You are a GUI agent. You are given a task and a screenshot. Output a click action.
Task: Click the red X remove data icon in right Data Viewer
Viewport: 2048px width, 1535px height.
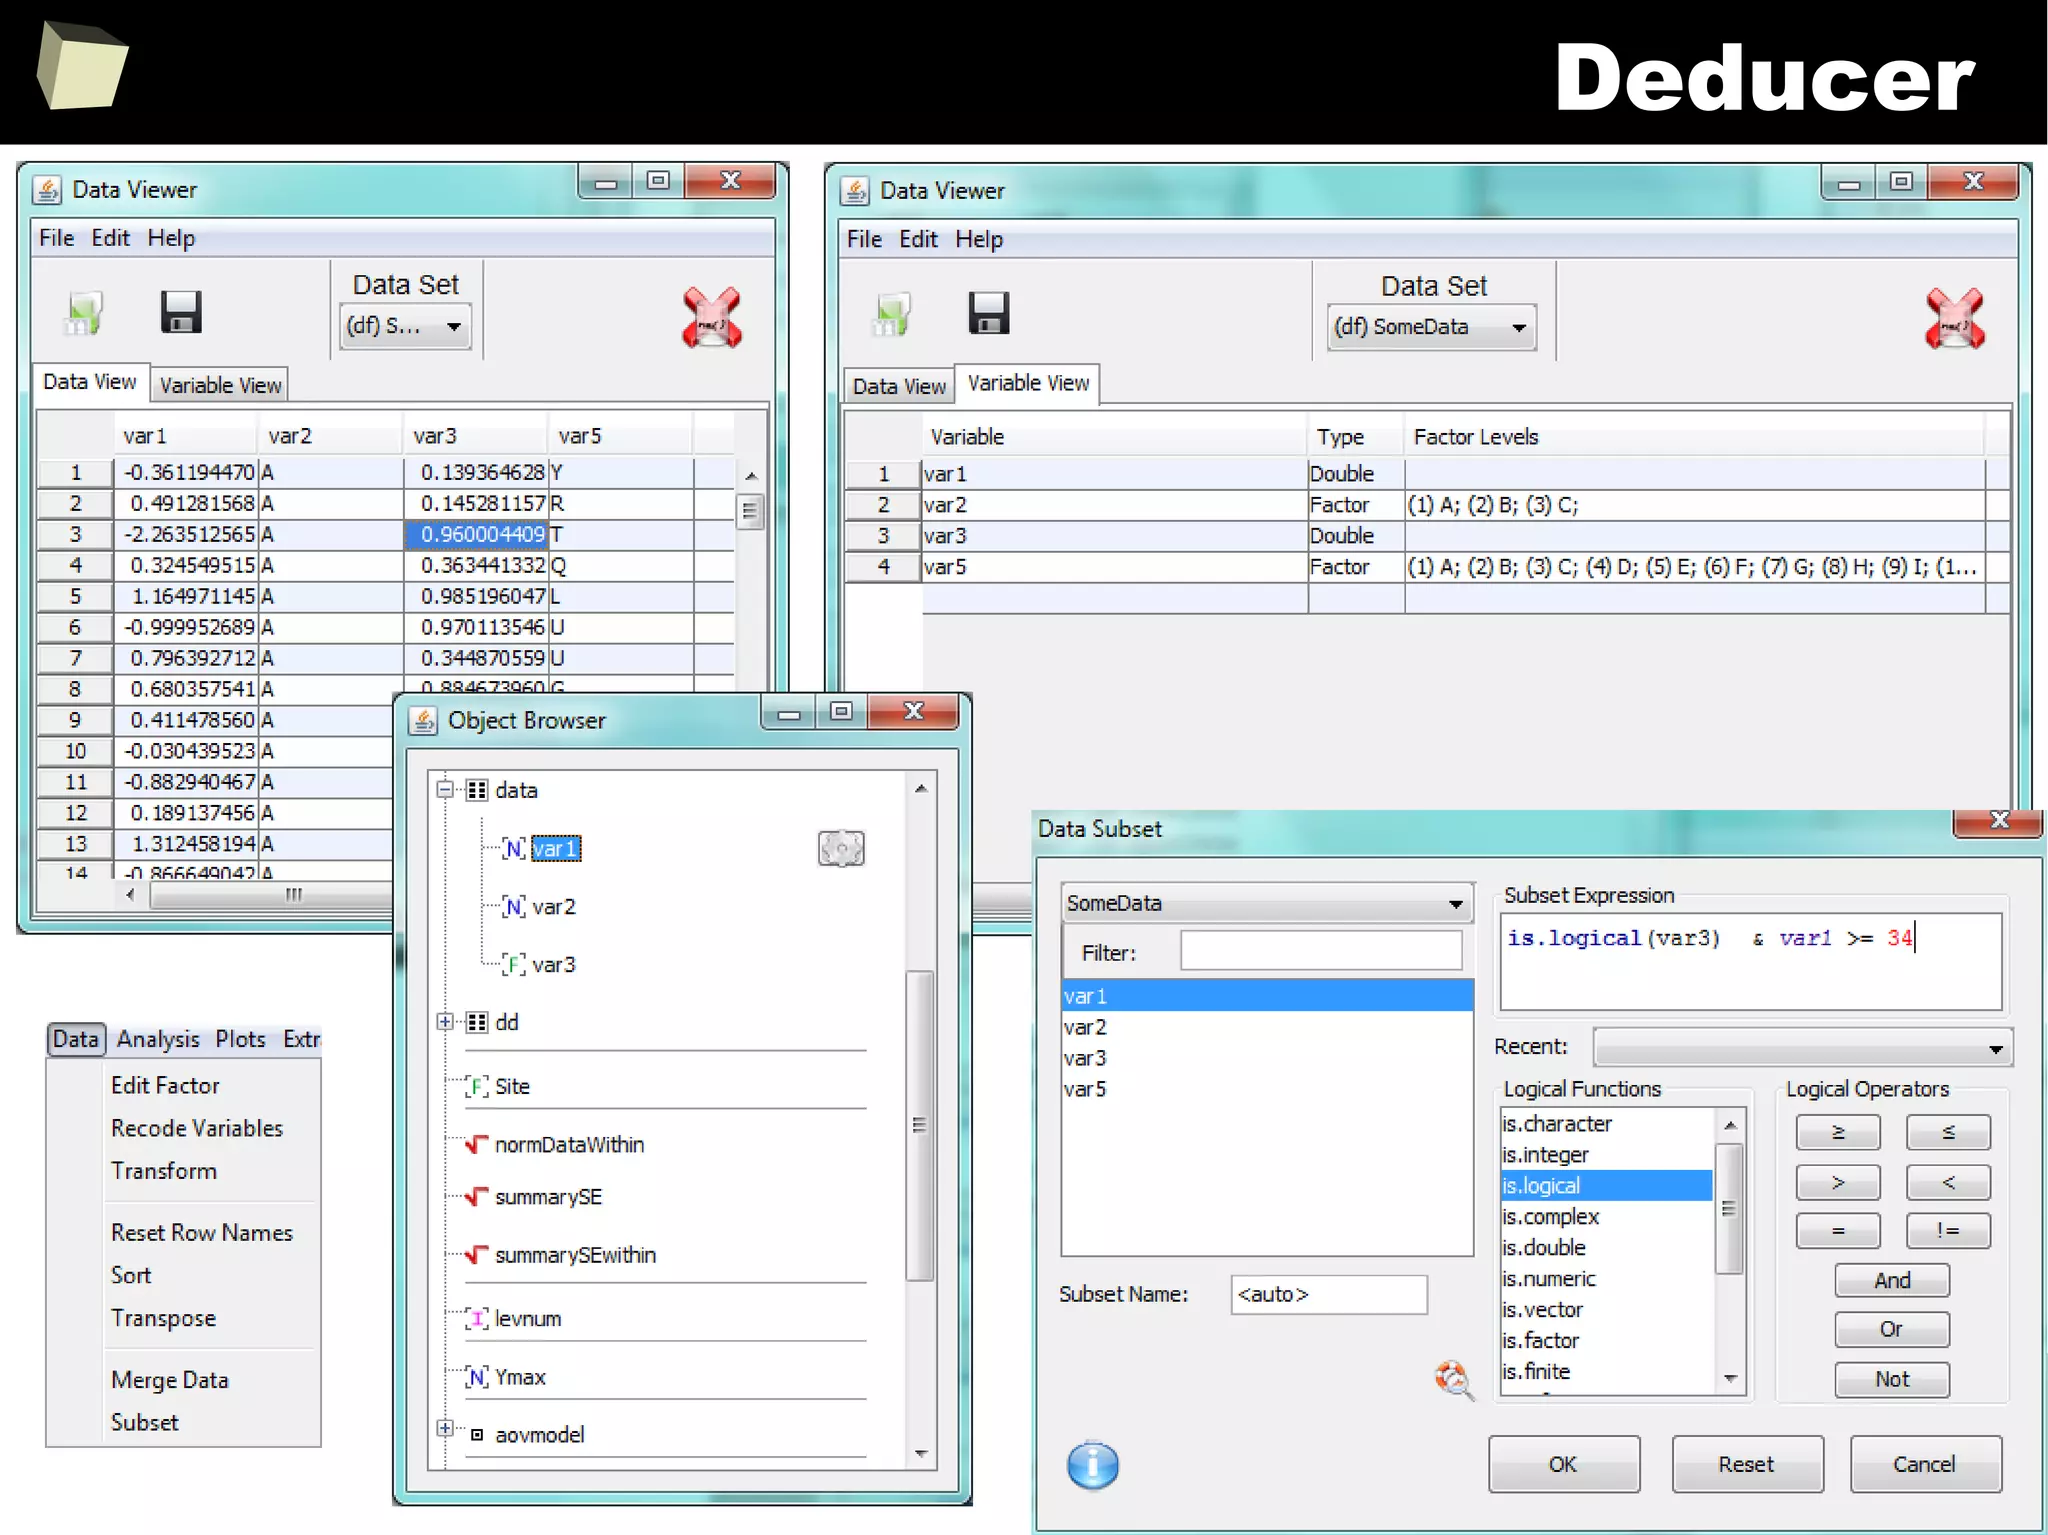pos(1954,318)
